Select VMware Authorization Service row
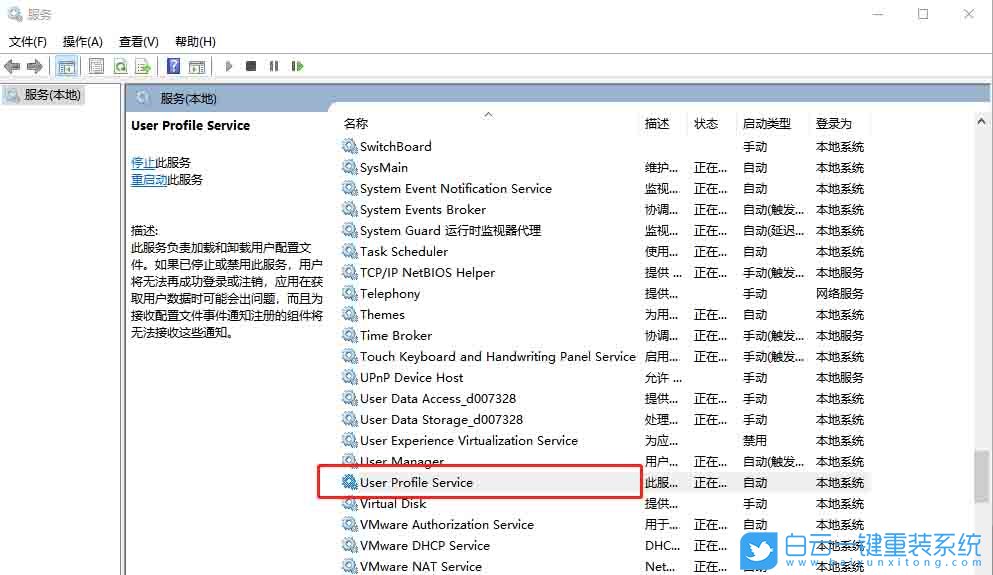Viewport: 993px width, 575px height. point(605,524)
